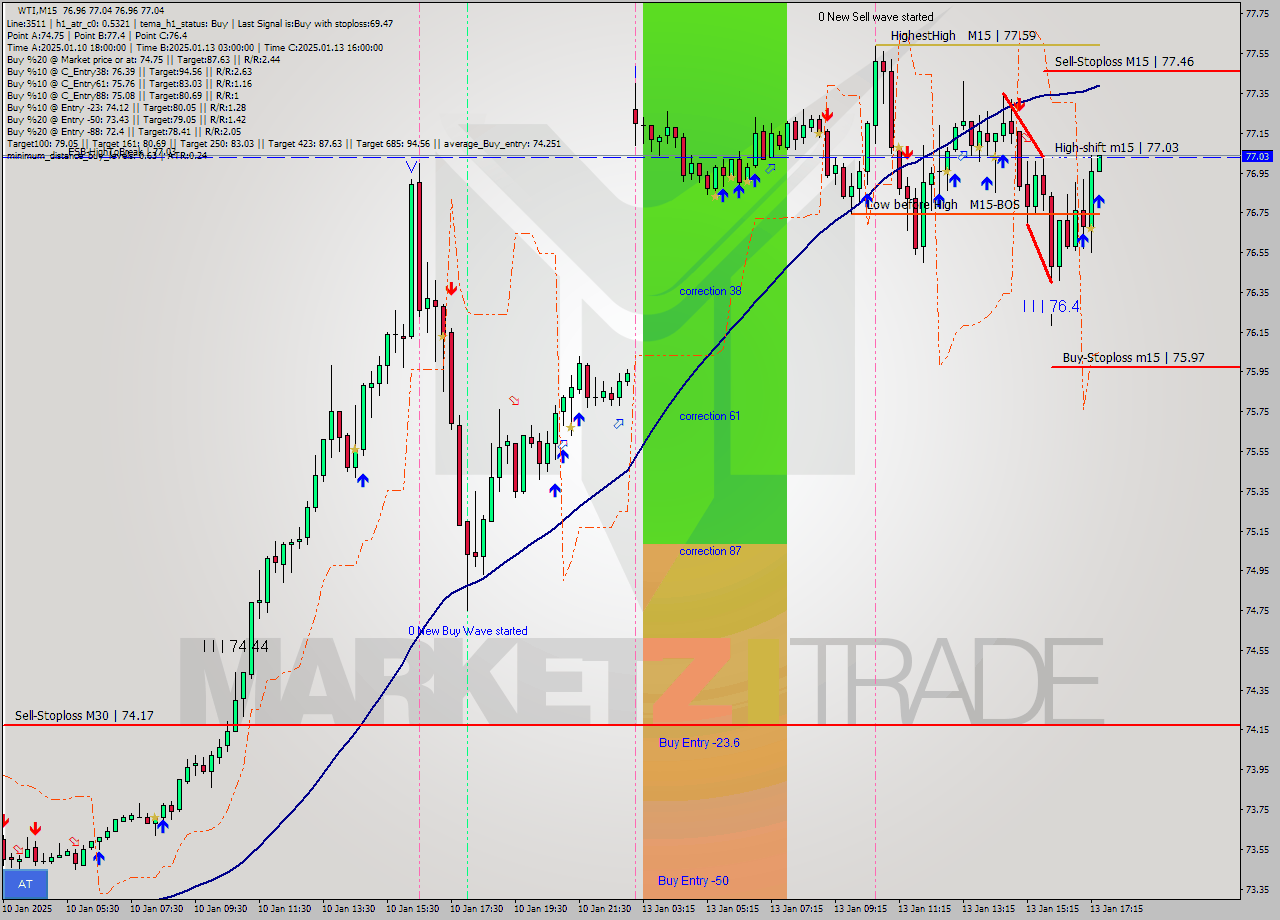Click the current price tag 77.03
1280x920 pixels.
1257,156
